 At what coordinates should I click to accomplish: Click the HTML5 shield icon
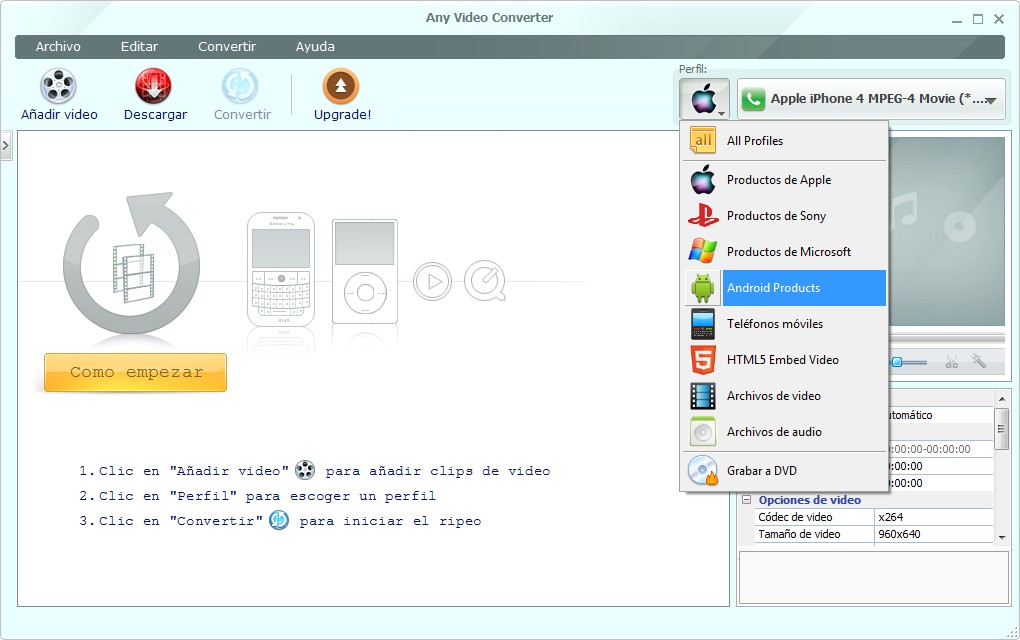(703, 360)
